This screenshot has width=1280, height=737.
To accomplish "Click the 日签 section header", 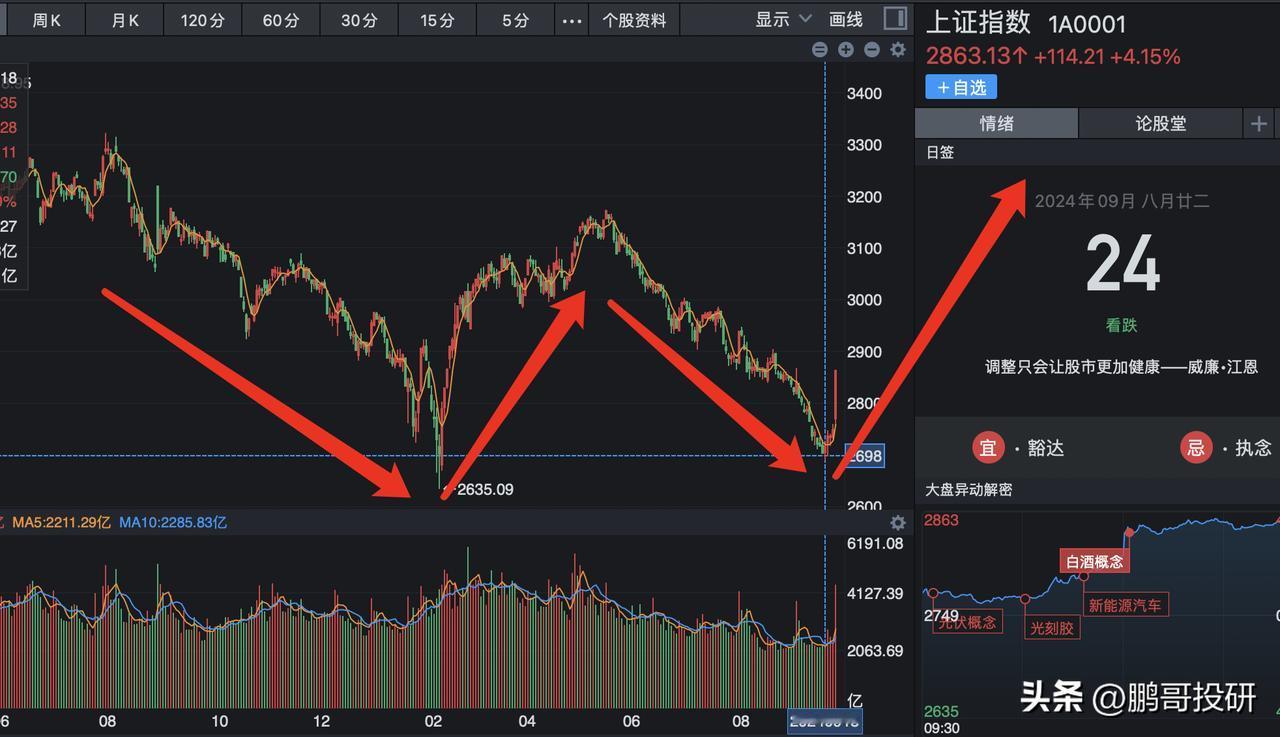I will tap(940, 152).
